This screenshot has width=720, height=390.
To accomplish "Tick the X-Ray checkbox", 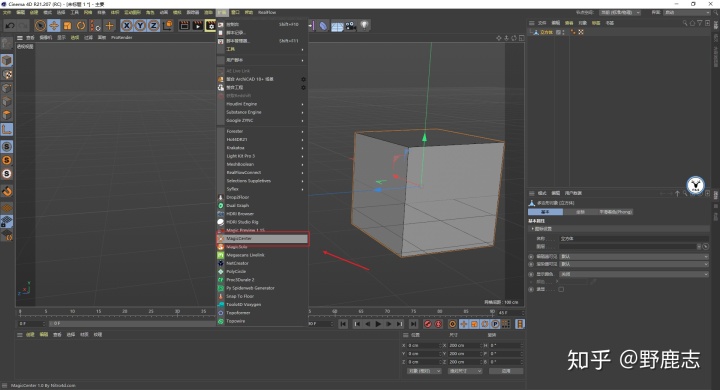I will 561,289.
